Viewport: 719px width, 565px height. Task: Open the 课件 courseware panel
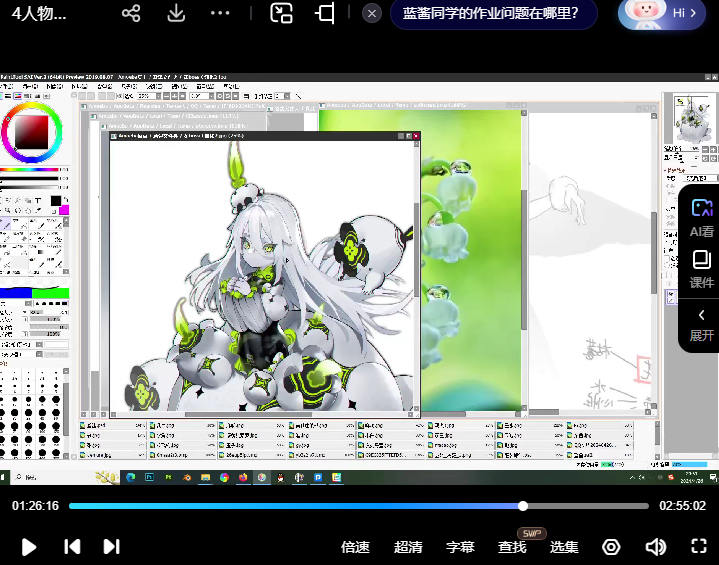coord(701,268)
